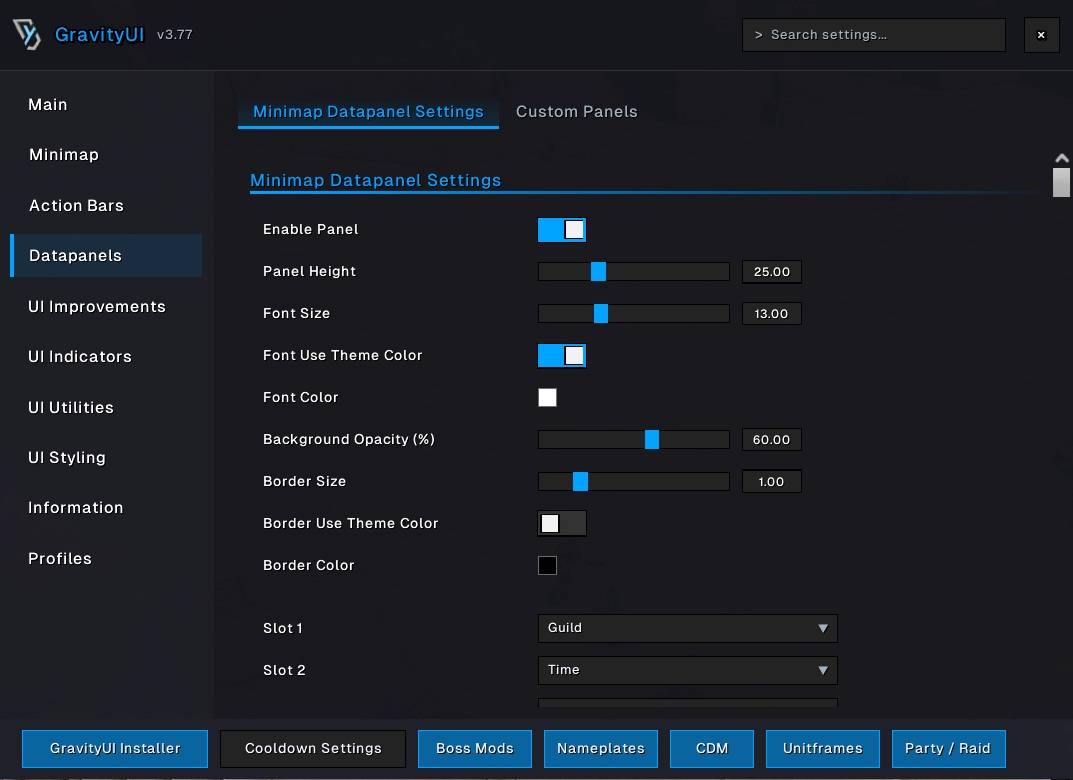The width and height of the screenshot is (1073, 780).
Task: Open UI Improvements section
Action: click(96, 307)
